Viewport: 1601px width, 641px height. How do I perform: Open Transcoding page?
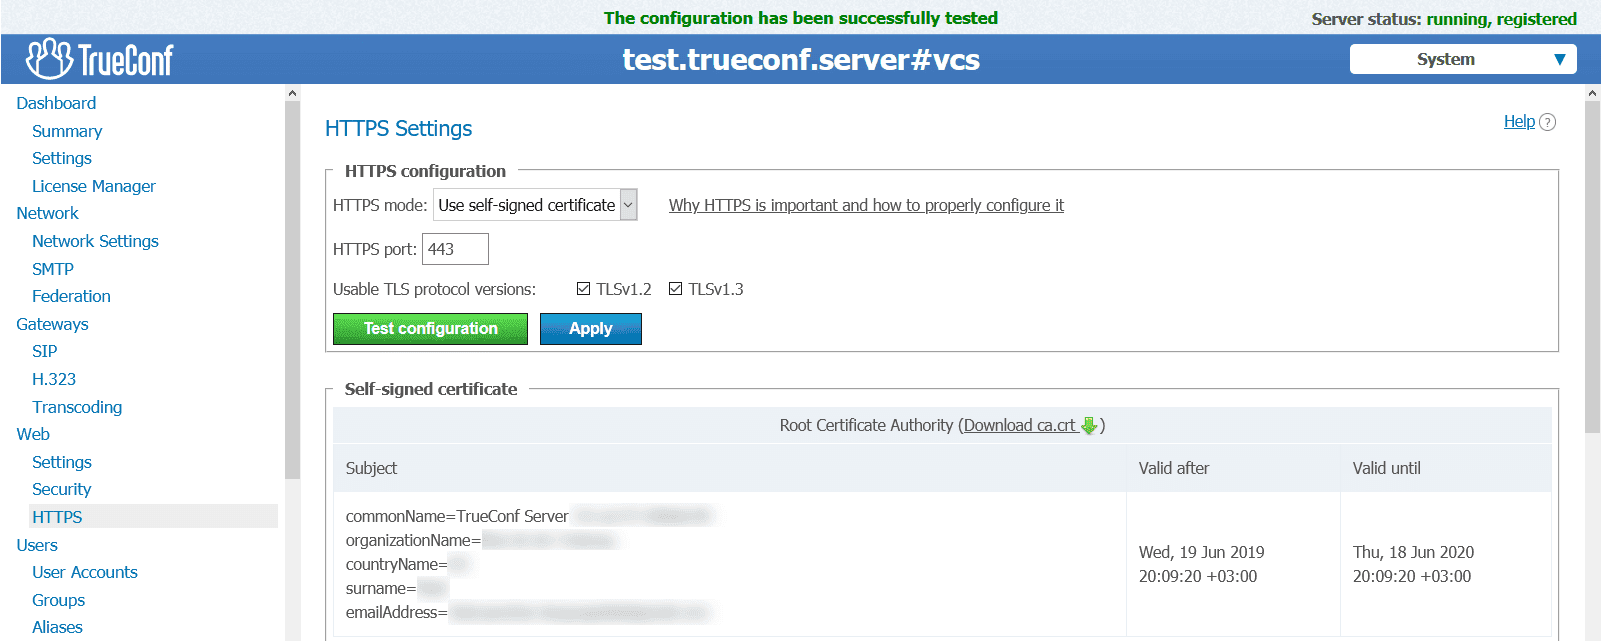pyautogui.click(x=77, y=407)
